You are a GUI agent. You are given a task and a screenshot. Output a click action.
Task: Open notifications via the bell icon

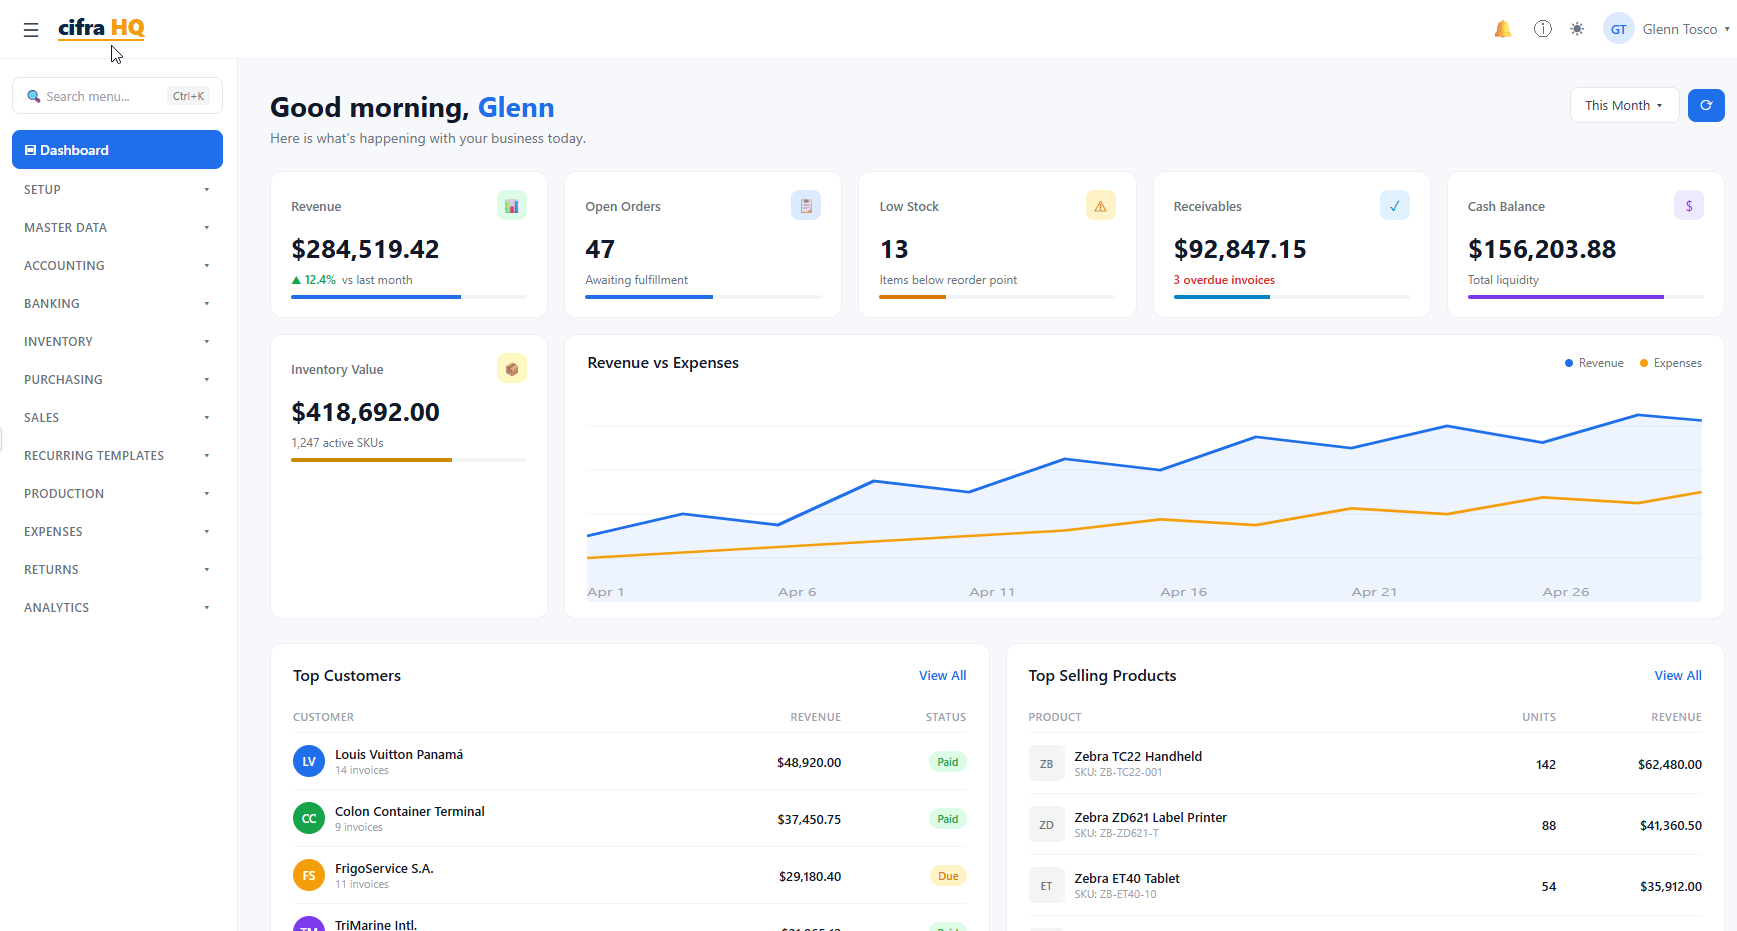tap(1502, 29)
